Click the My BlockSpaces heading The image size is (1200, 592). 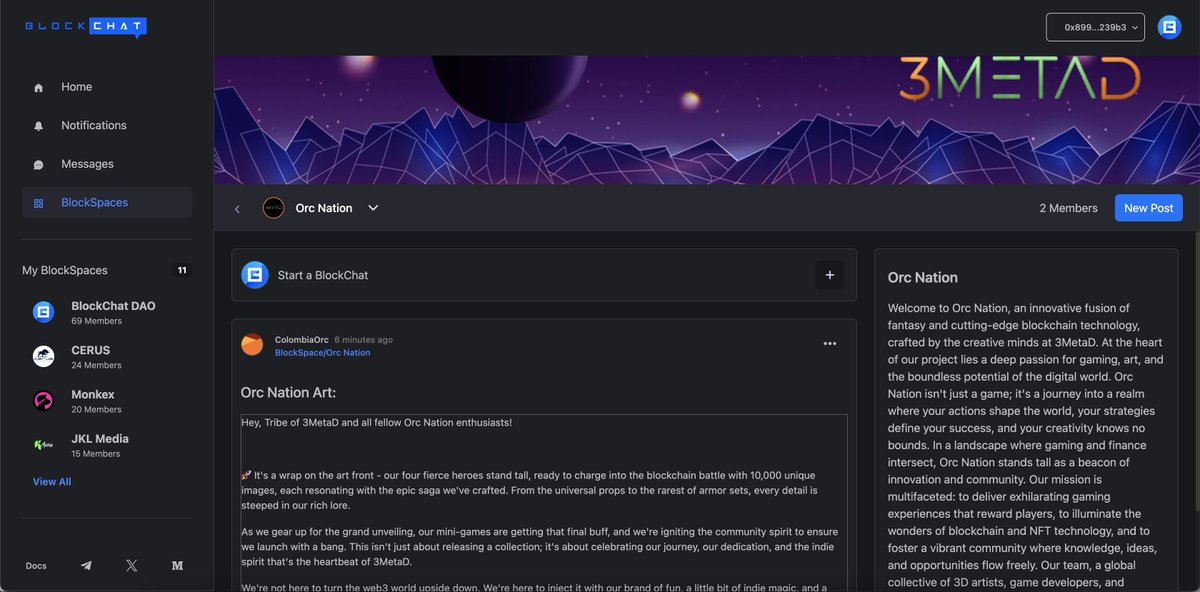pyautogui.click(x=65, y=270)
